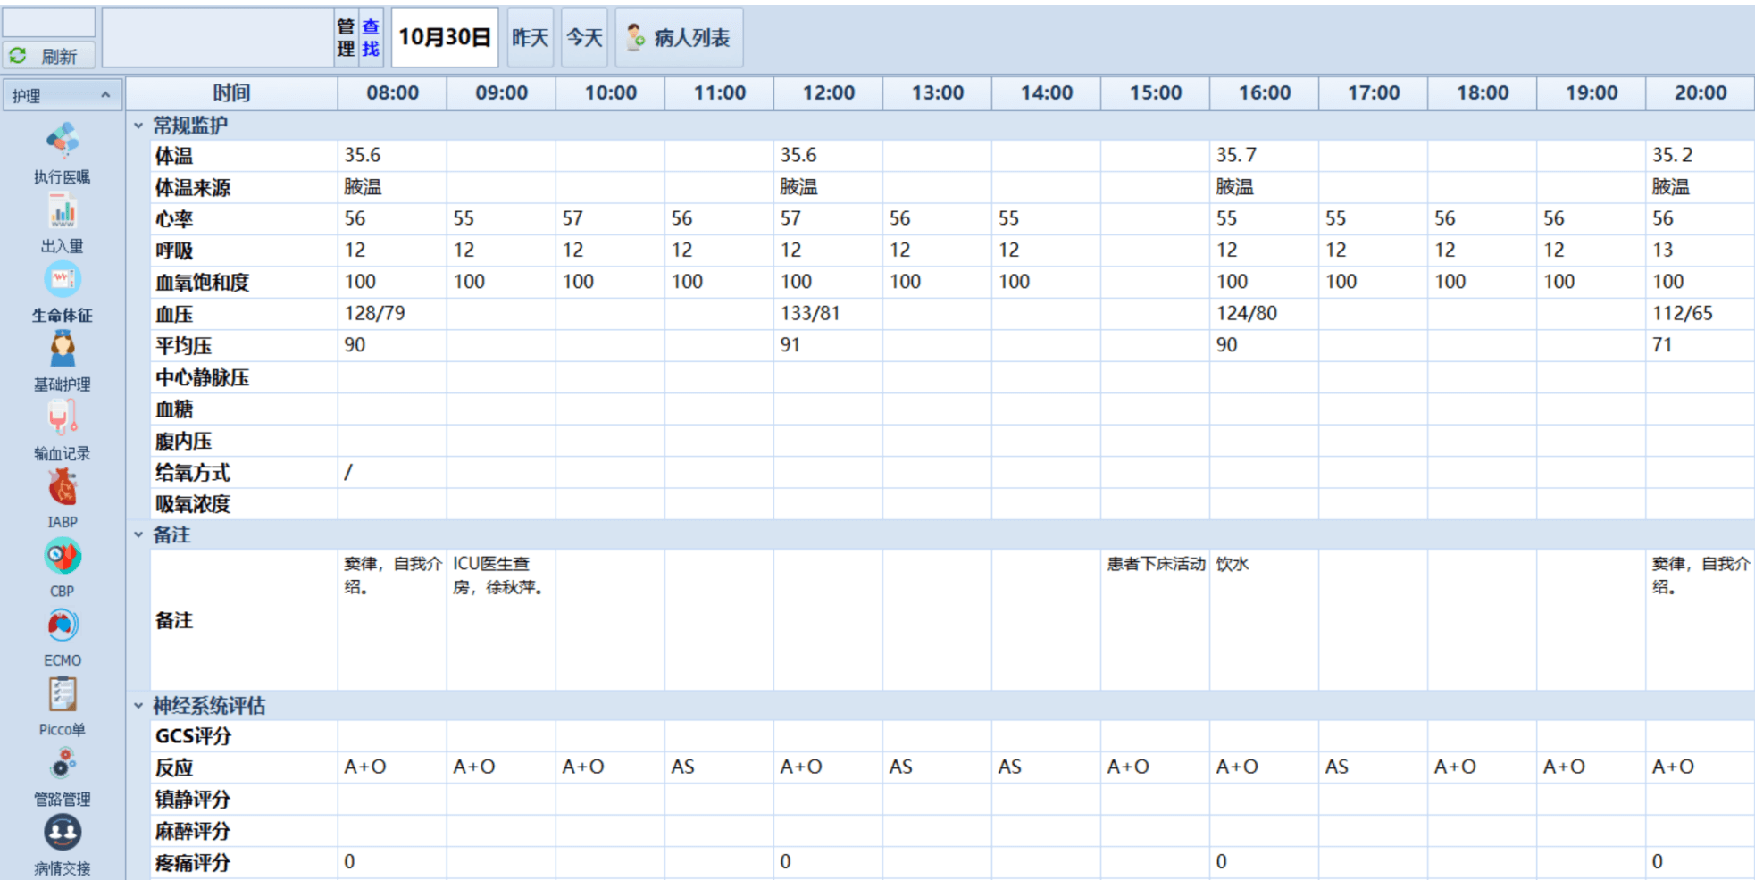
Task: Select the 08:00 column header
Action: (x=392, y=93)
